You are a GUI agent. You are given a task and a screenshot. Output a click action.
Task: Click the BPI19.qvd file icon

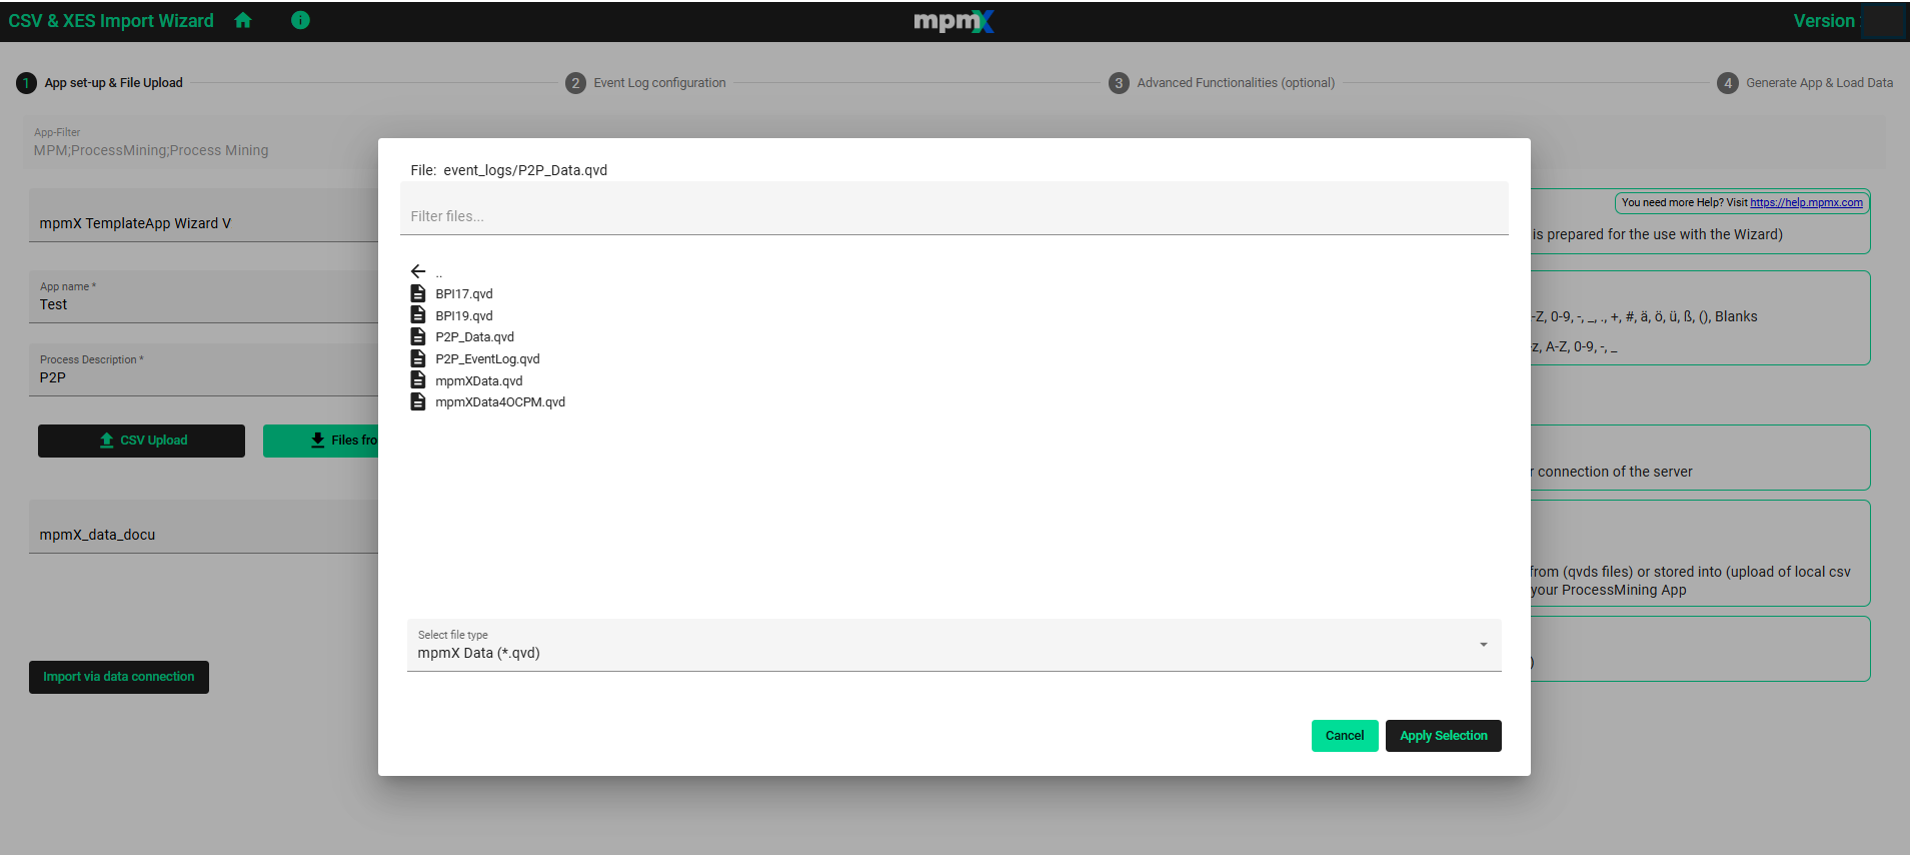pos(418,315)
